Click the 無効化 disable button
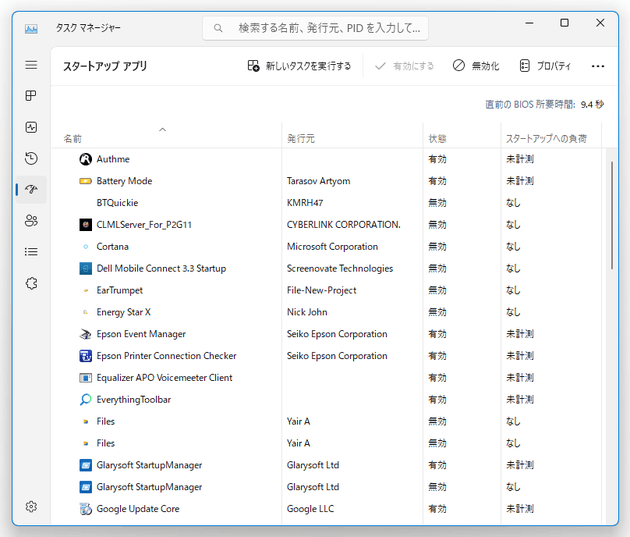 pyautogui.click(x=476, y=66)
